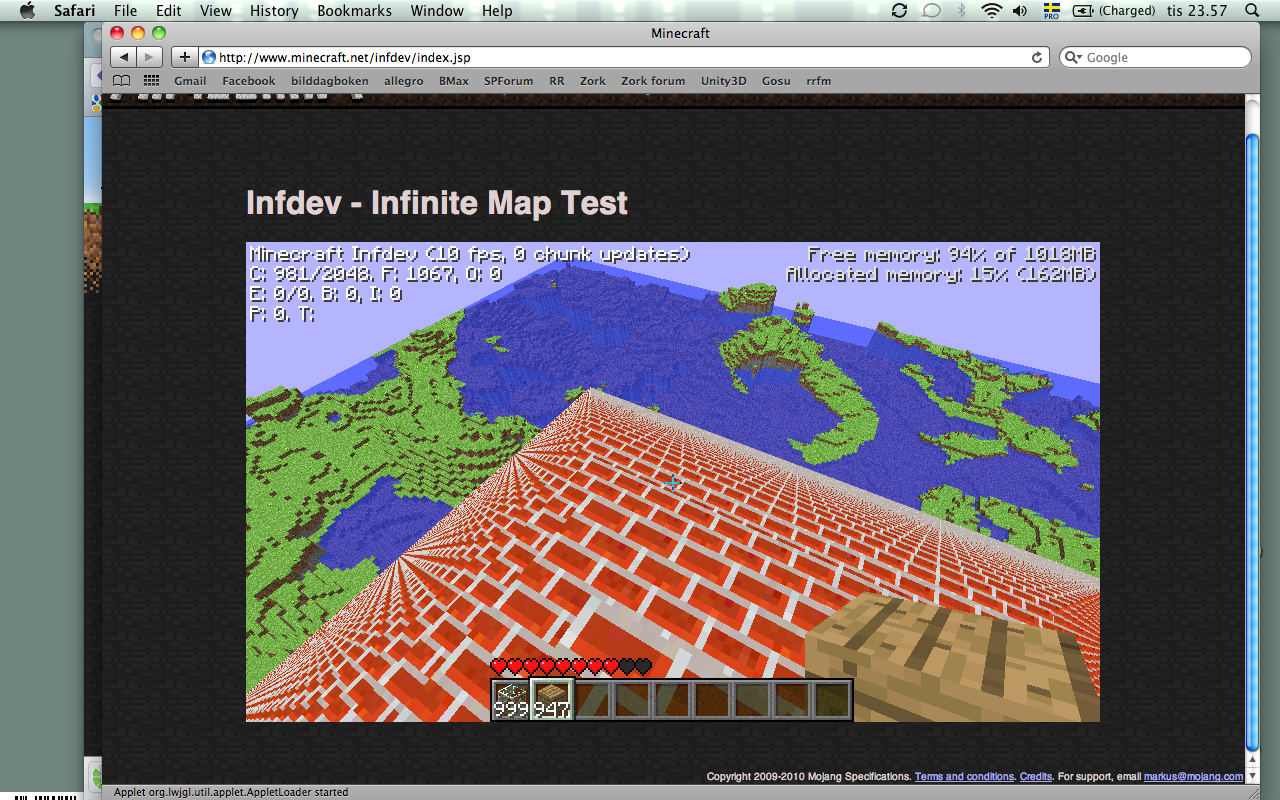Open the Facebook bookmark

point(248,81)
